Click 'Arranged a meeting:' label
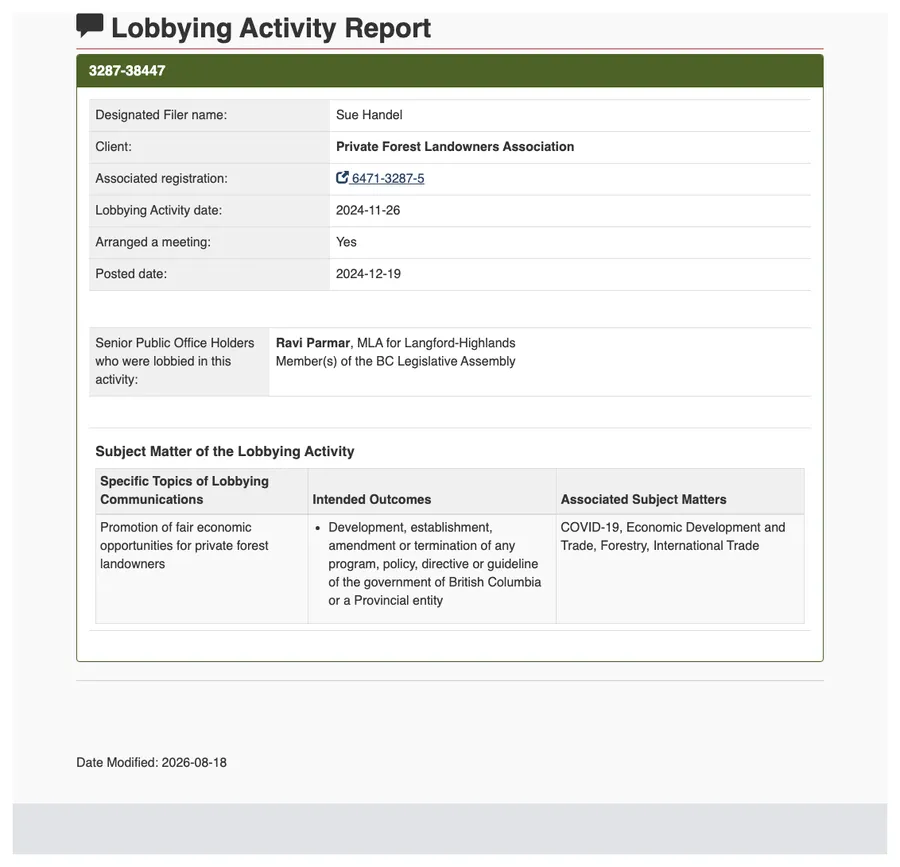 [x=153, y=242]
